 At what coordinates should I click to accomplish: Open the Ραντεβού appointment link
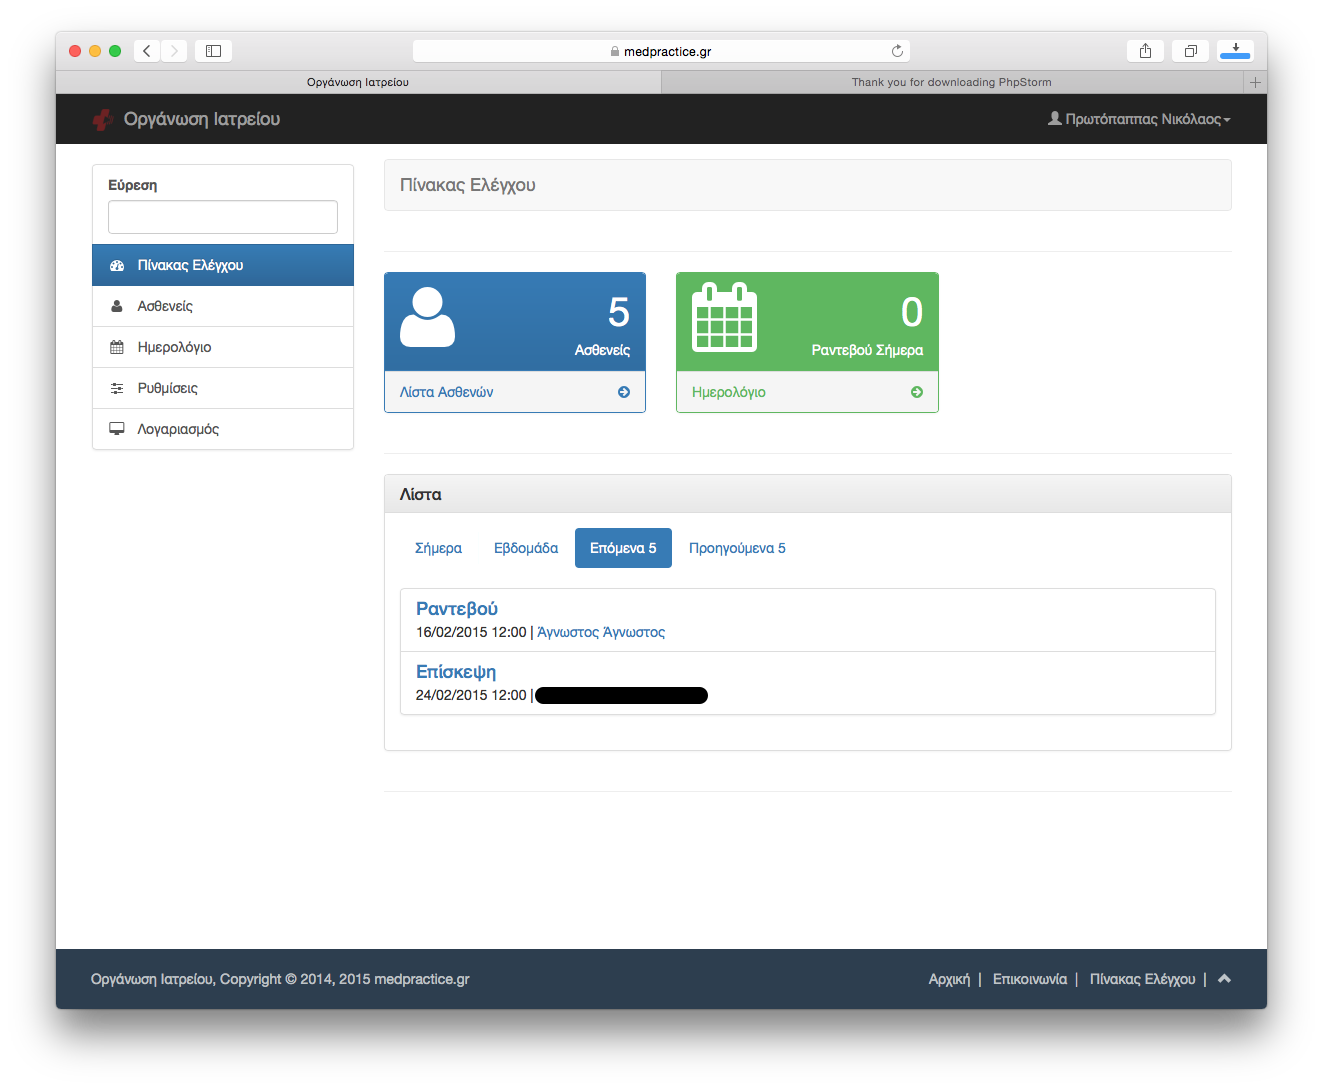[x=457, y=609]
